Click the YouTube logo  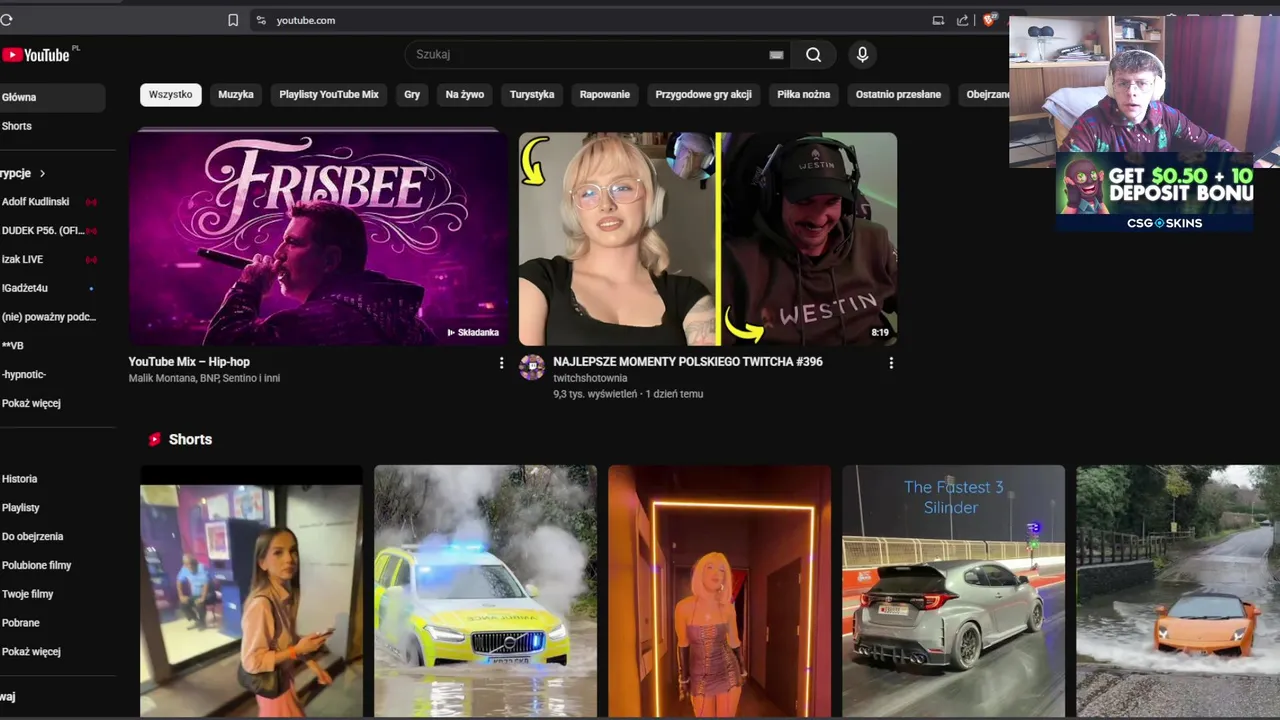click(36, 55)
